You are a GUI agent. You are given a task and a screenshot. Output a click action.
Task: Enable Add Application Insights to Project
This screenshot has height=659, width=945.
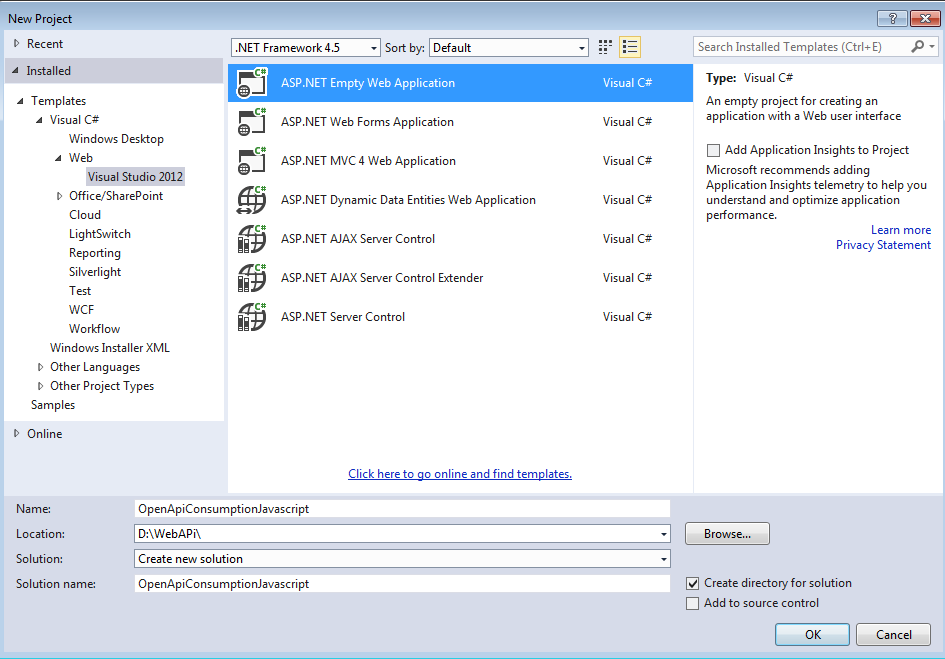713,150
